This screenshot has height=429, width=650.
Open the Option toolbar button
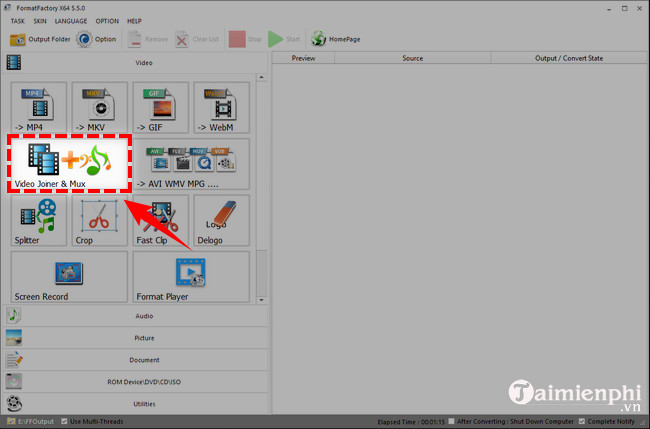[x=96, y=39]
